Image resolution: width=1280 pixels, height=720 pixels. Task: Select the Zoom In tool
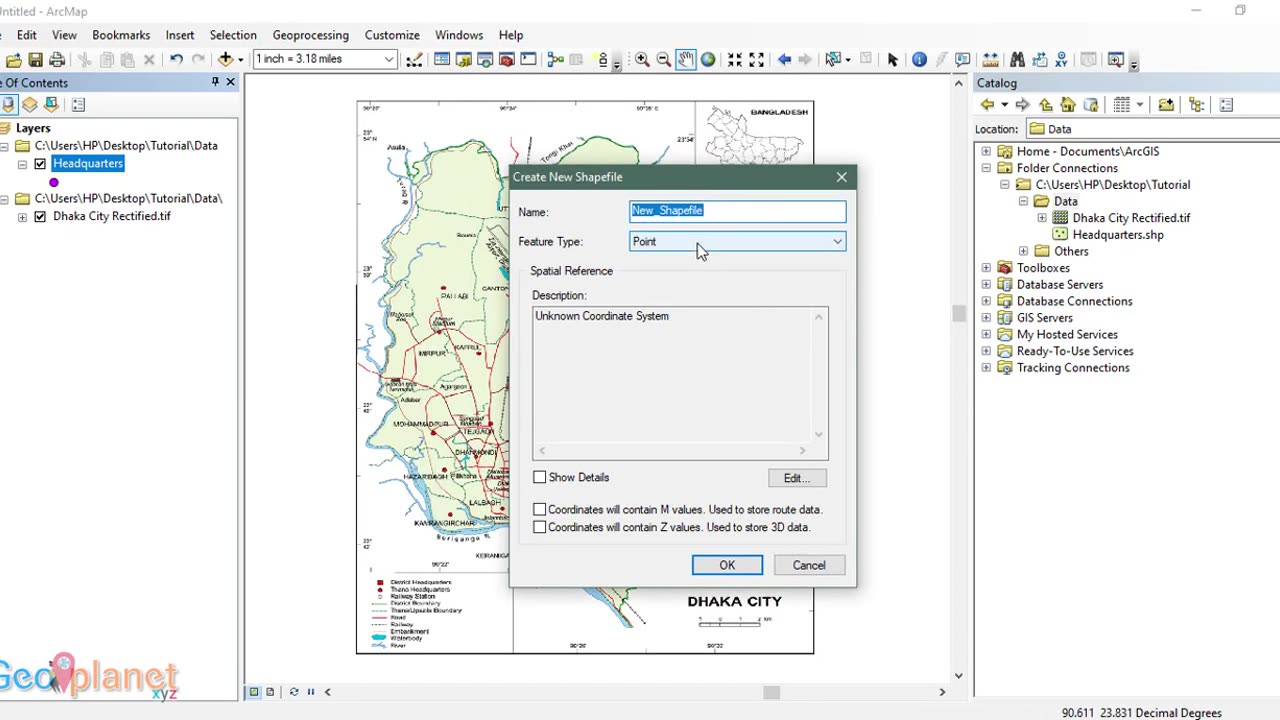[642, 60]
